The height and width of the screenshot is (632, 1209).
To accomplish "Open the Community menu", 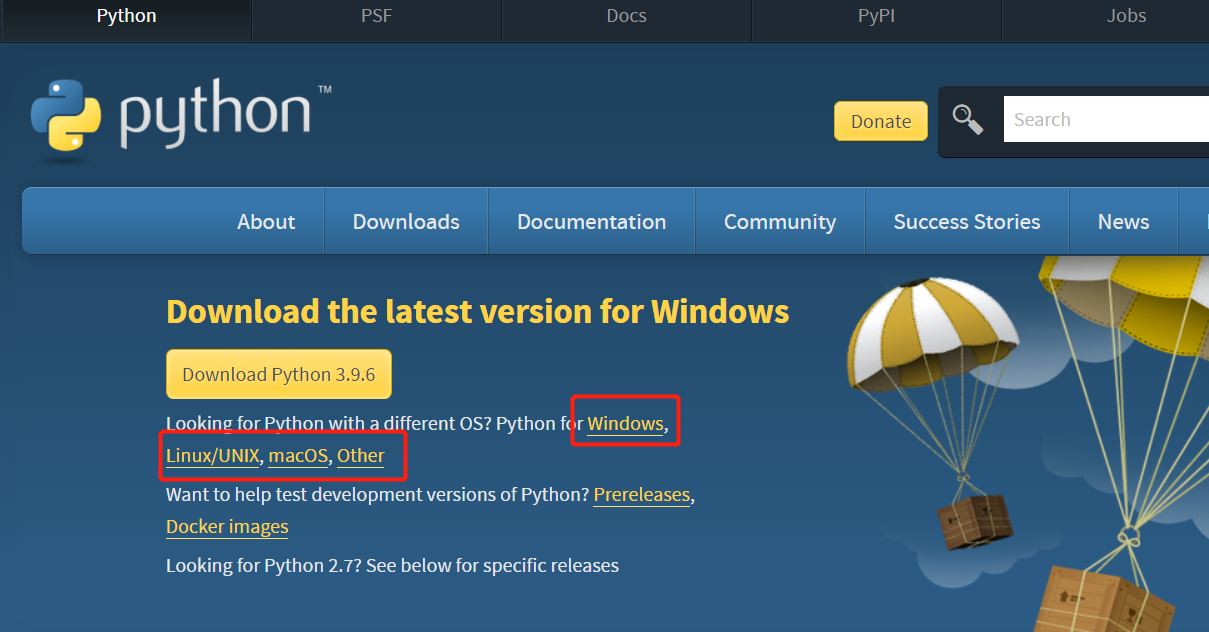I will click(779, 221).
